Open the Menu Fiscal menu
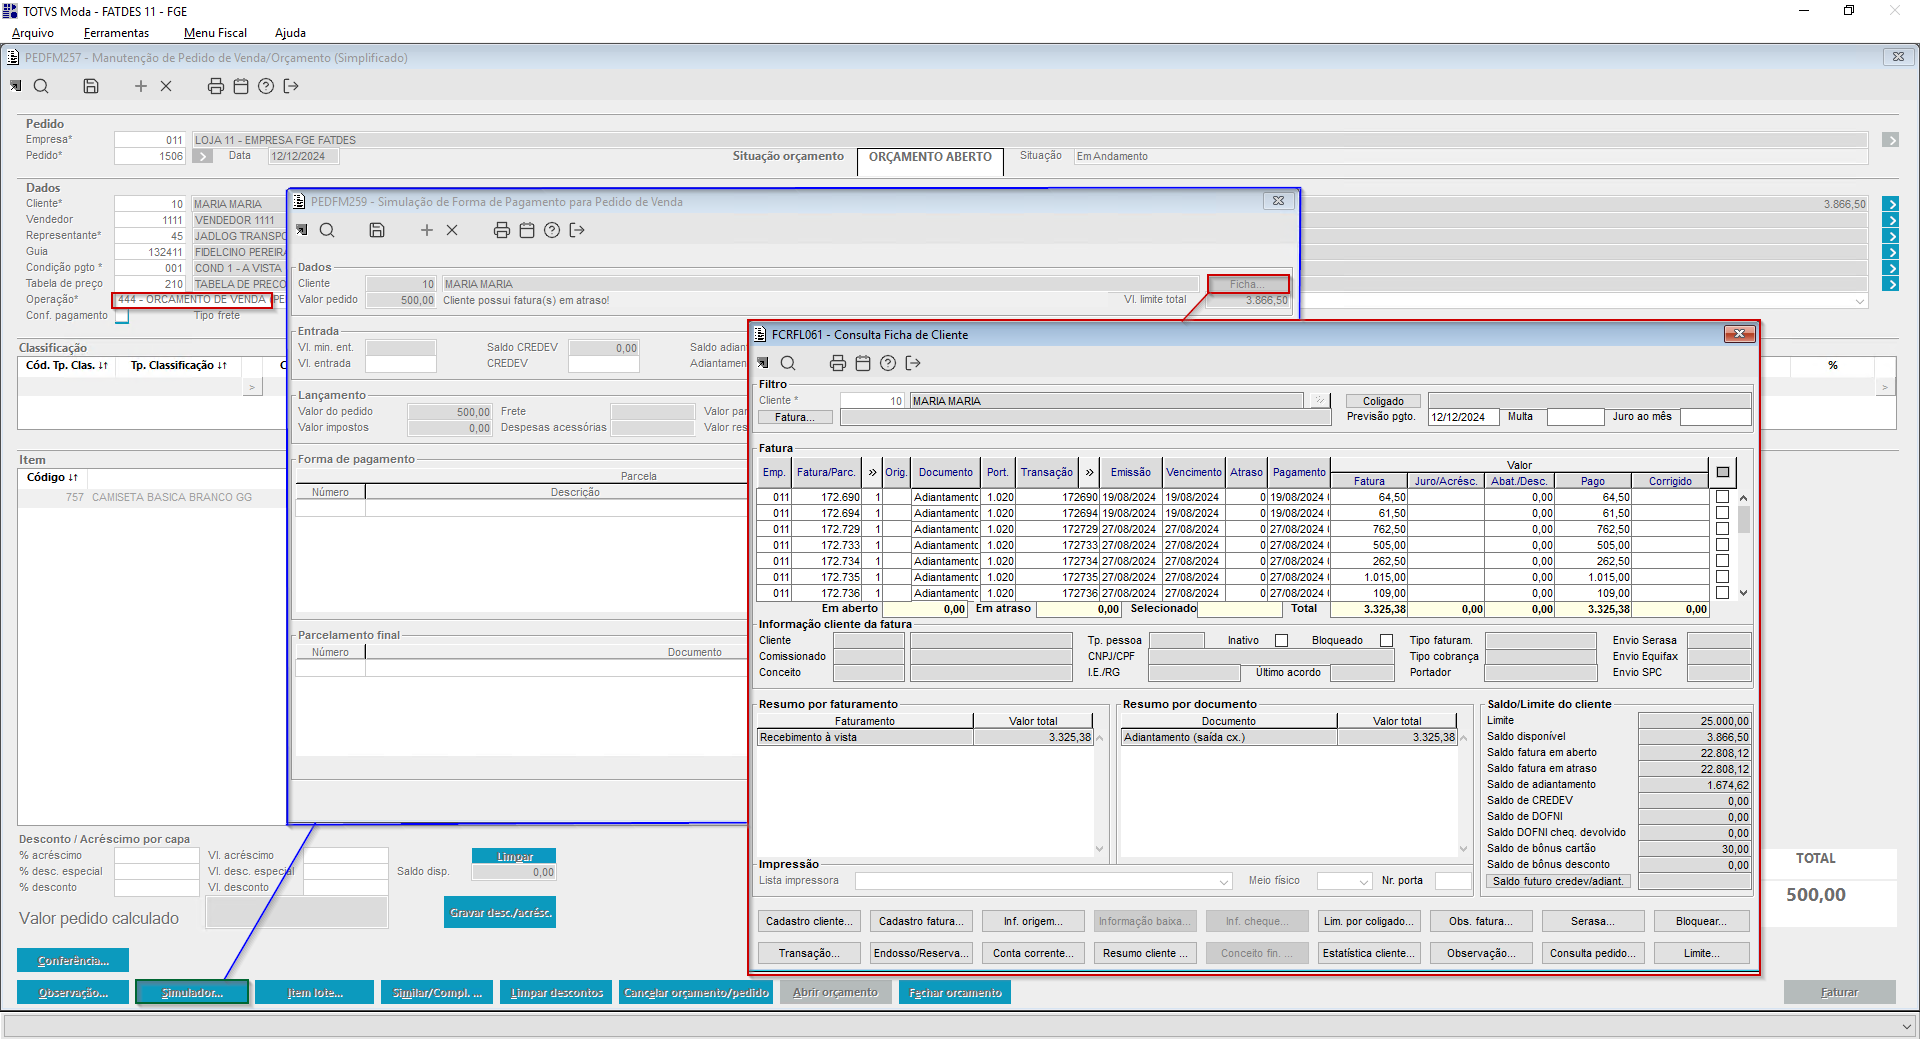The height and width of the screenshot is (1039, 1920). tap(215, 33)
